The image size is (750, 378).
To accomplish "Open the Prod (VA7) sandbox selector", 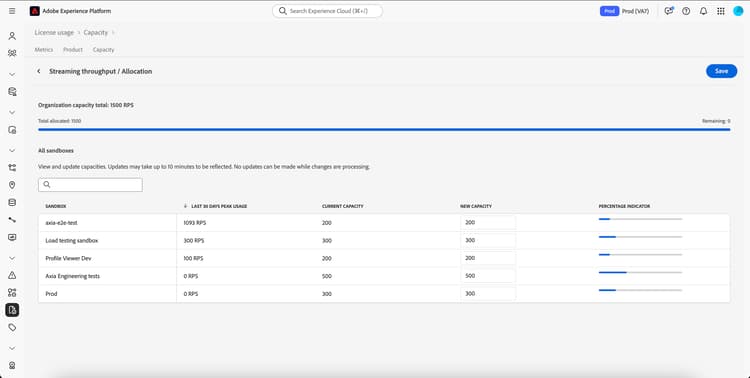I will coord(635,11).
